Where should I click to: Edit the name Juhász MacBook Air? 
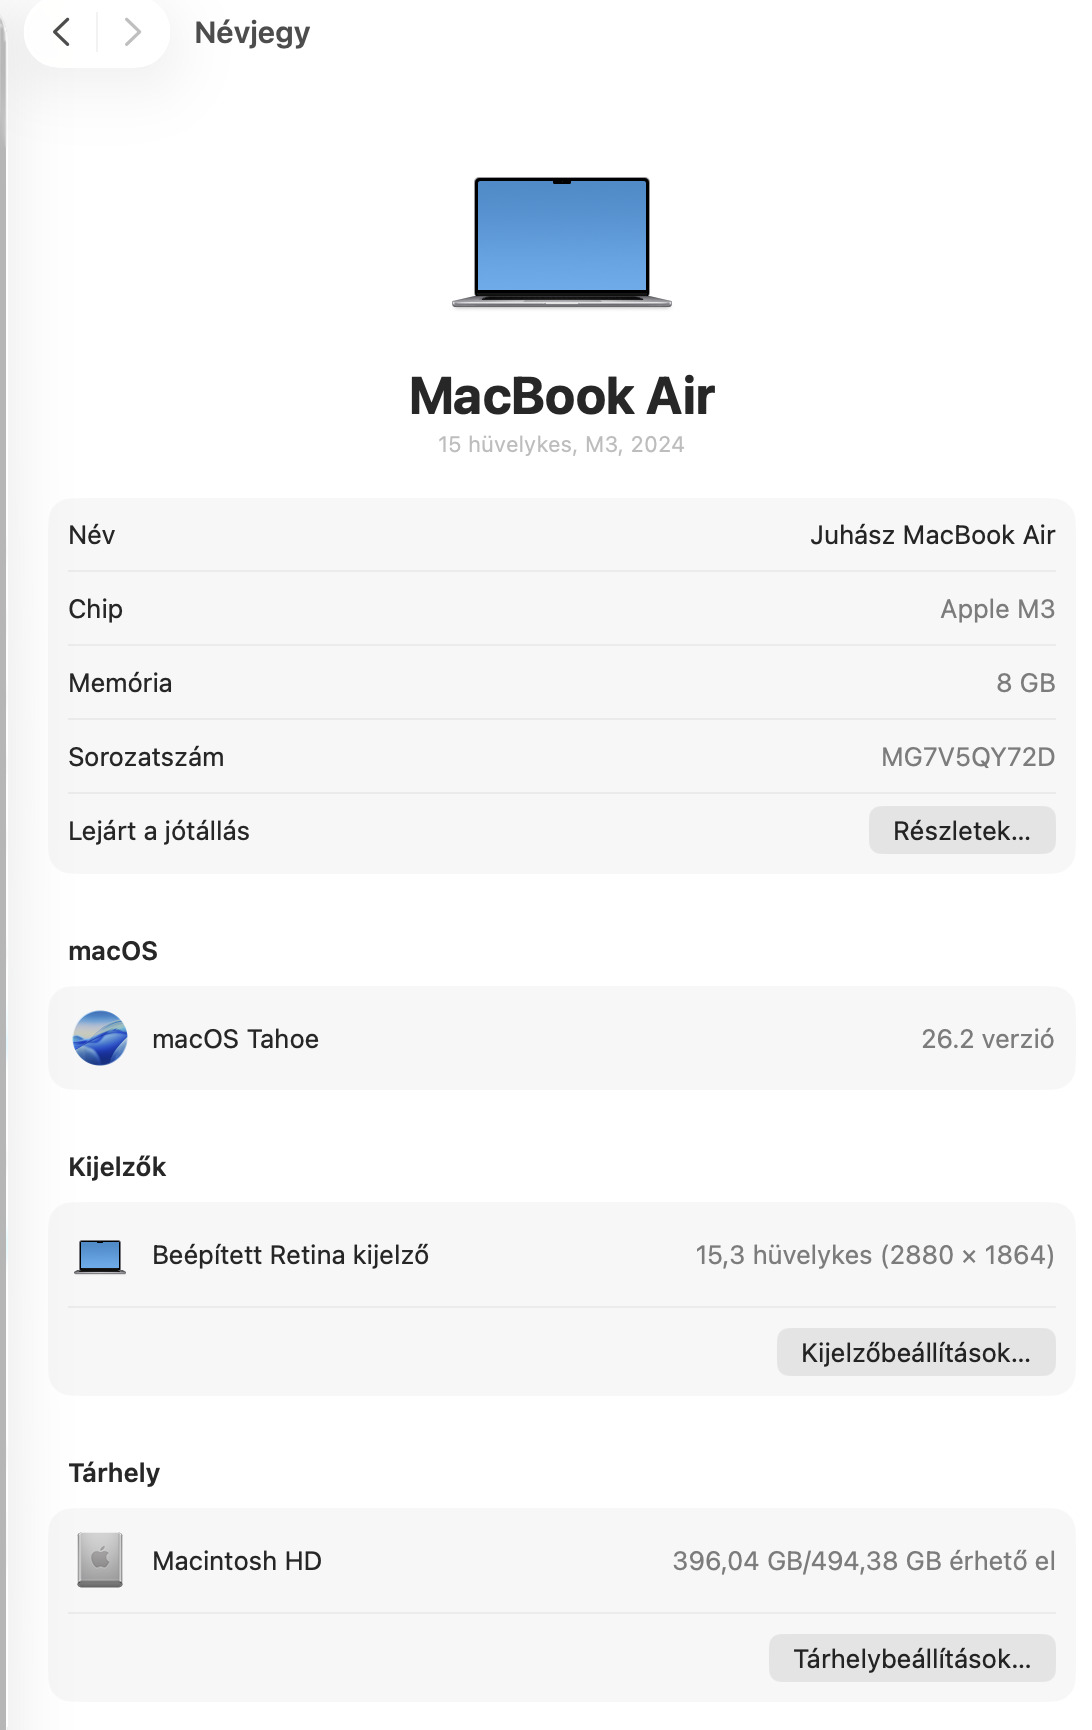(x=932, y=535)
